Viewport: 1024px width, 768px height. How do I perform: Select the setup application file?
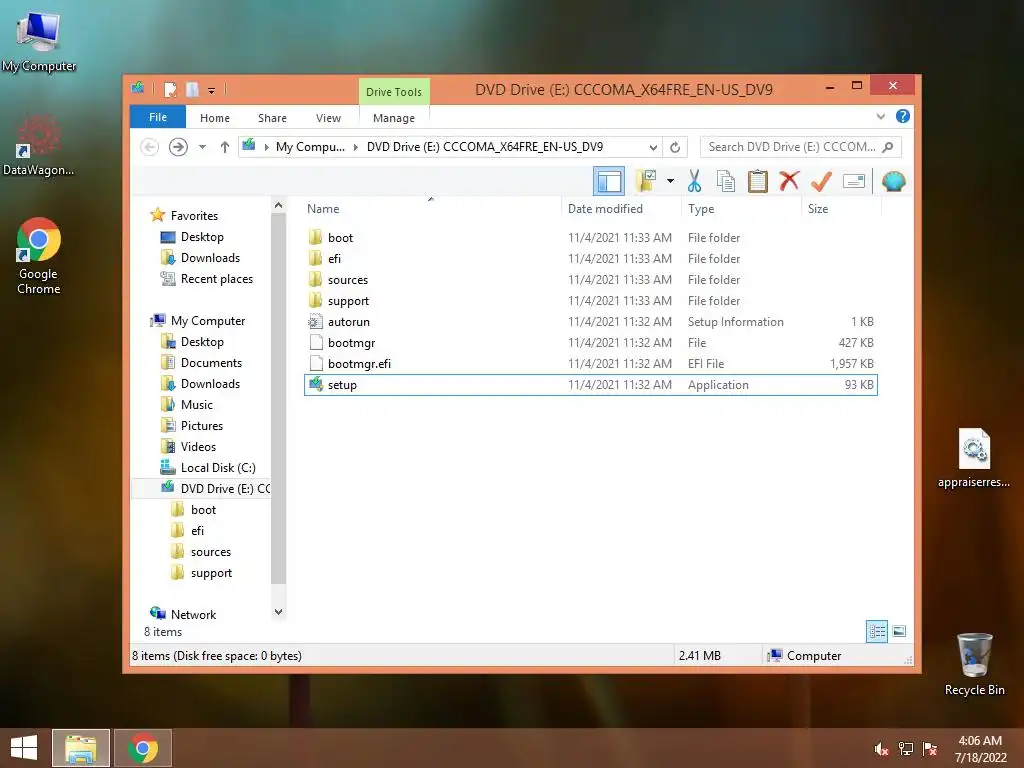(x=591, y=385)
